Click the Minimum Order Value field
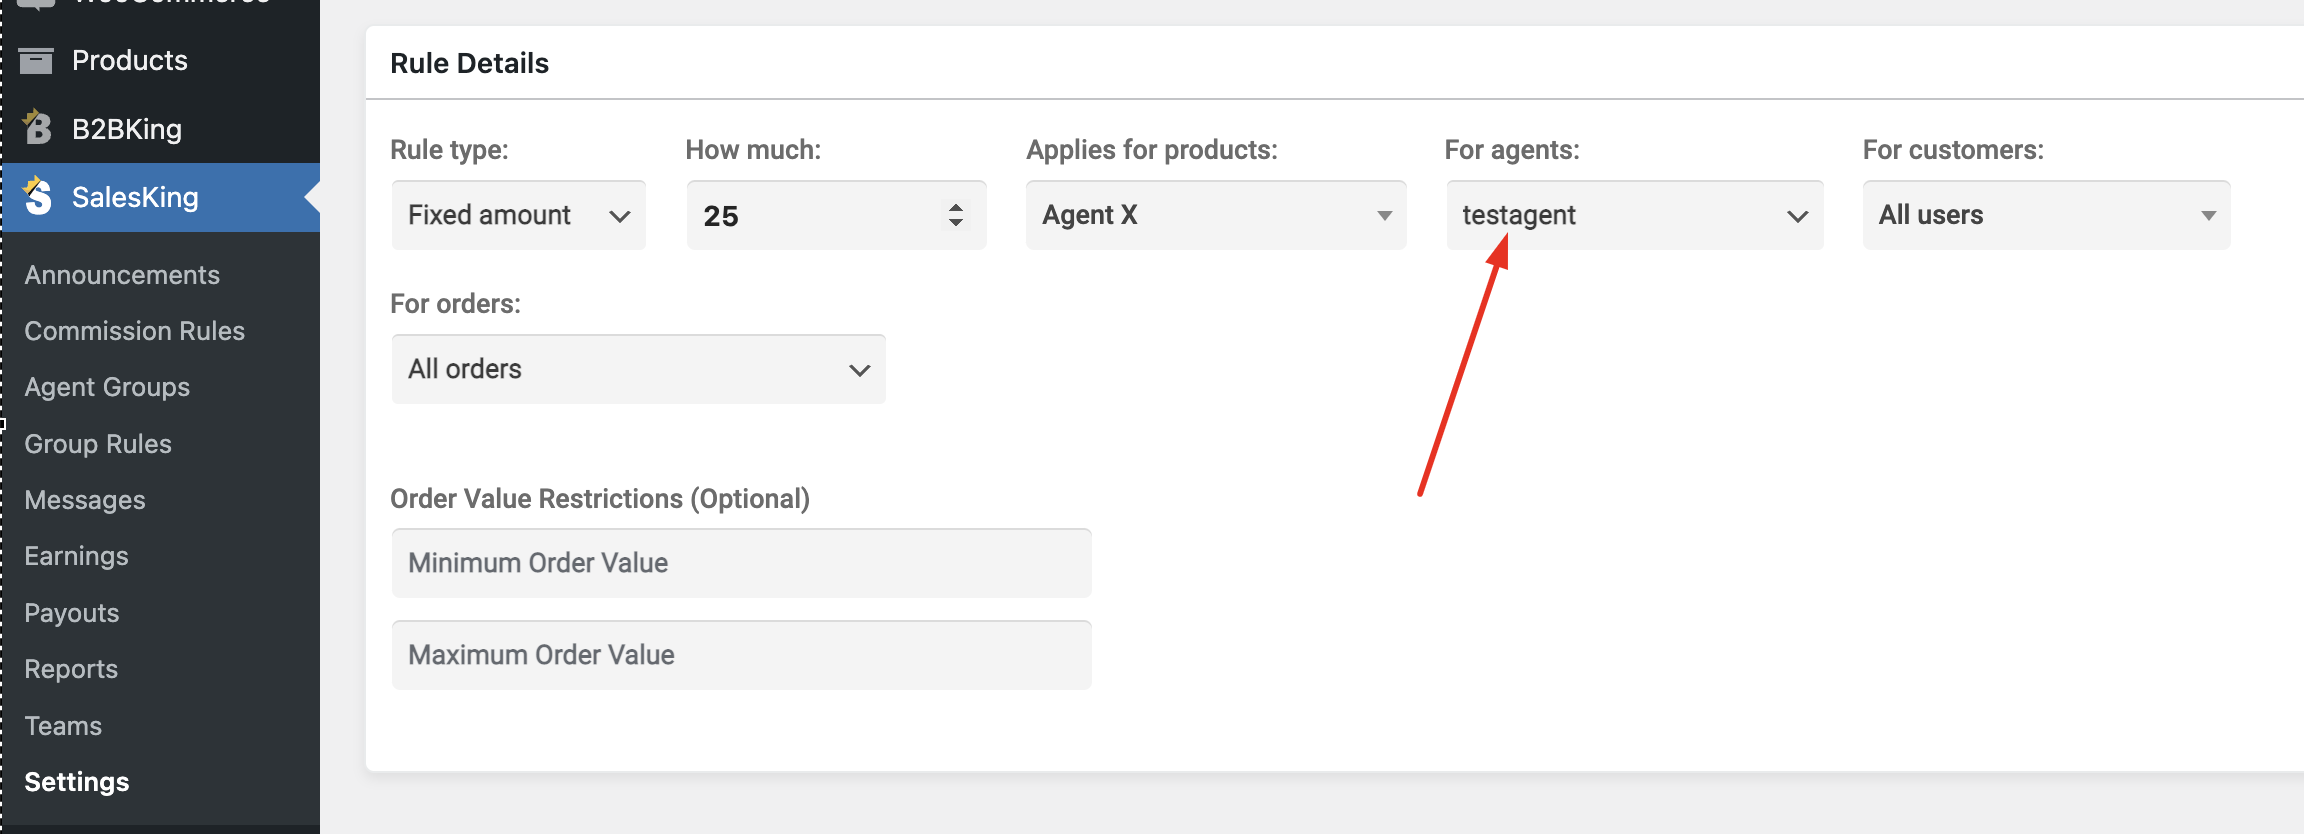This screenshot has width=2304, height=834. pos(742,563)
